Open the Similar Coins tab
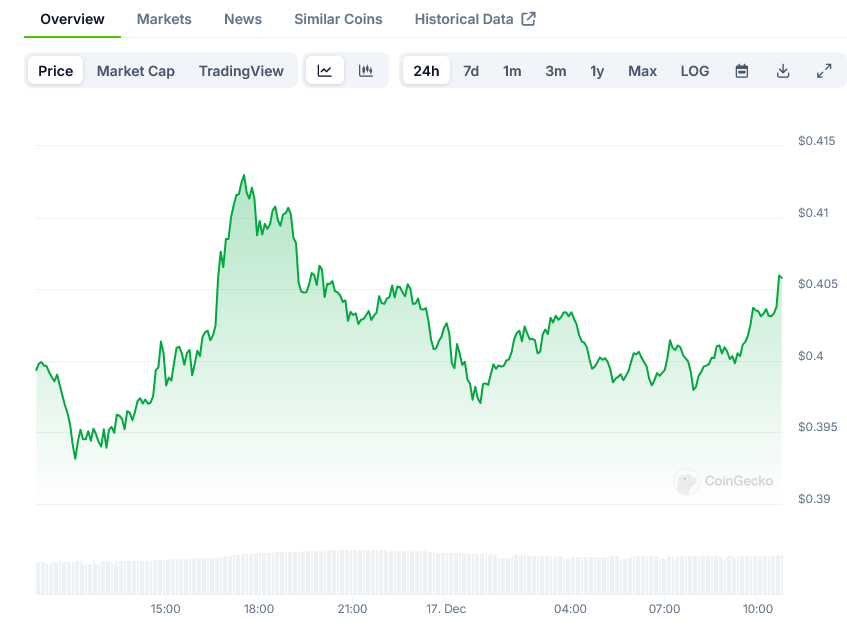This screenshot has height=629, width=847. (x=338, y=19)
